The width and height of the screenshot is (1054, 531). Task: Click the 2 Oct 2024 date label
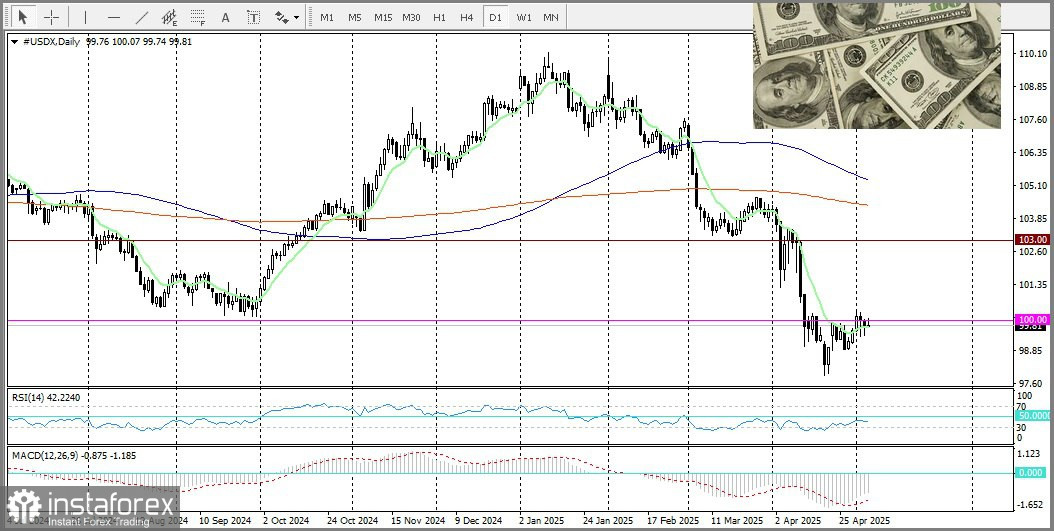[x=286, y=521]
